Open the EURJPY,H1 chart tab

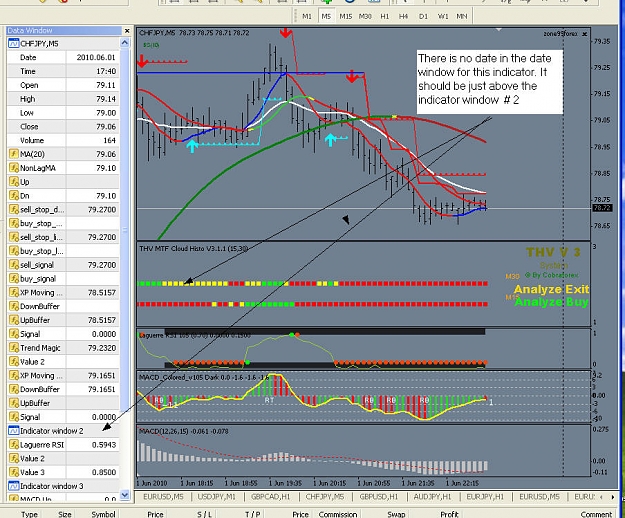tap(485, 496)
